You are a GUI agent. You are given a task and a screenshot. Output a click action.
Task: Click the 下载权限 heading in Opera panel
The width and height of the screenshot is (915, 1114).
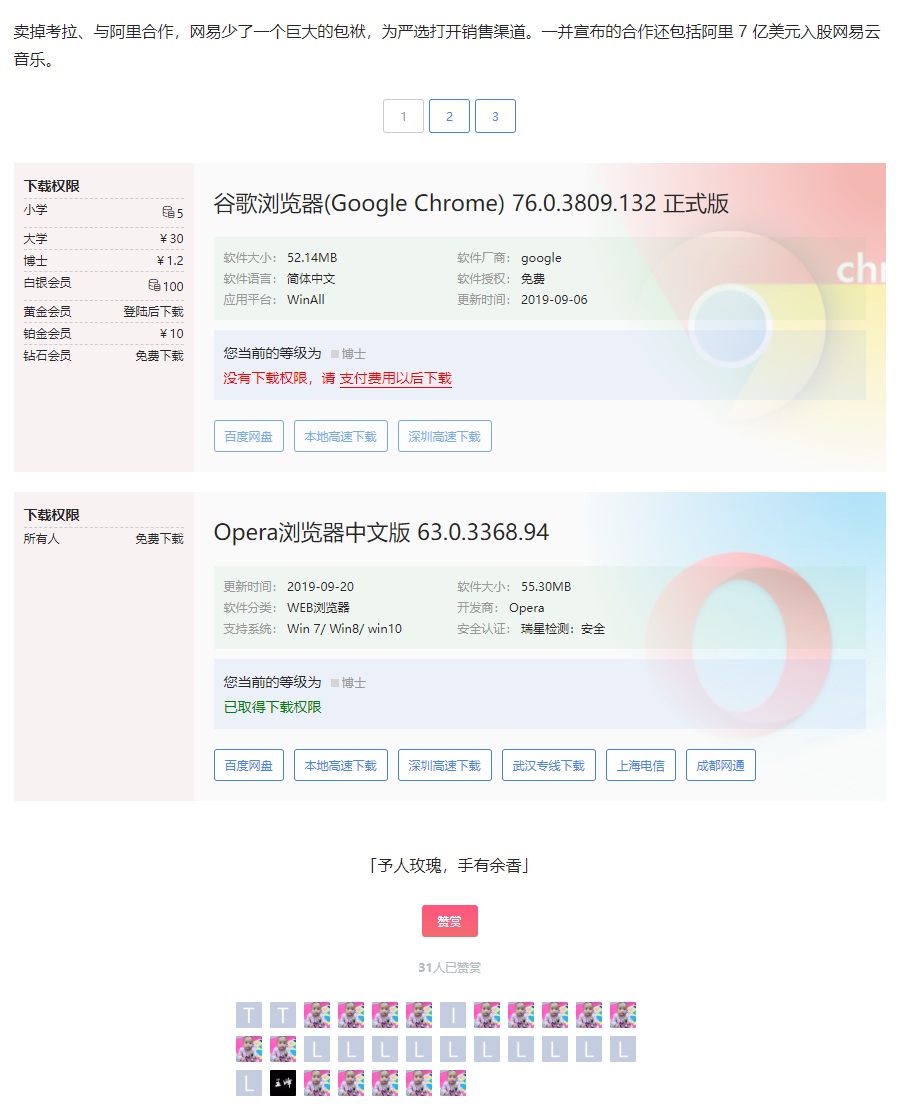(52, 515)
